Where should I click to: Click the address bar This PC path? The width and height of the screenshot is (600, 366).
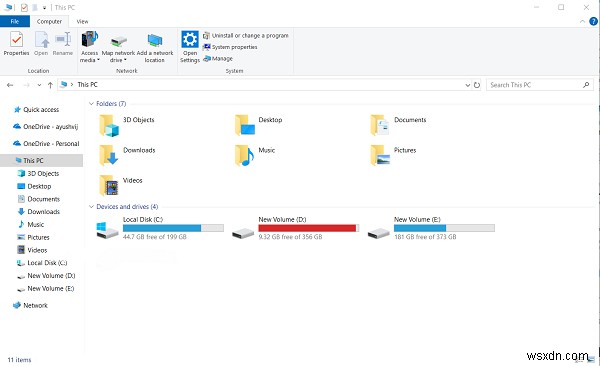(87, 85)
